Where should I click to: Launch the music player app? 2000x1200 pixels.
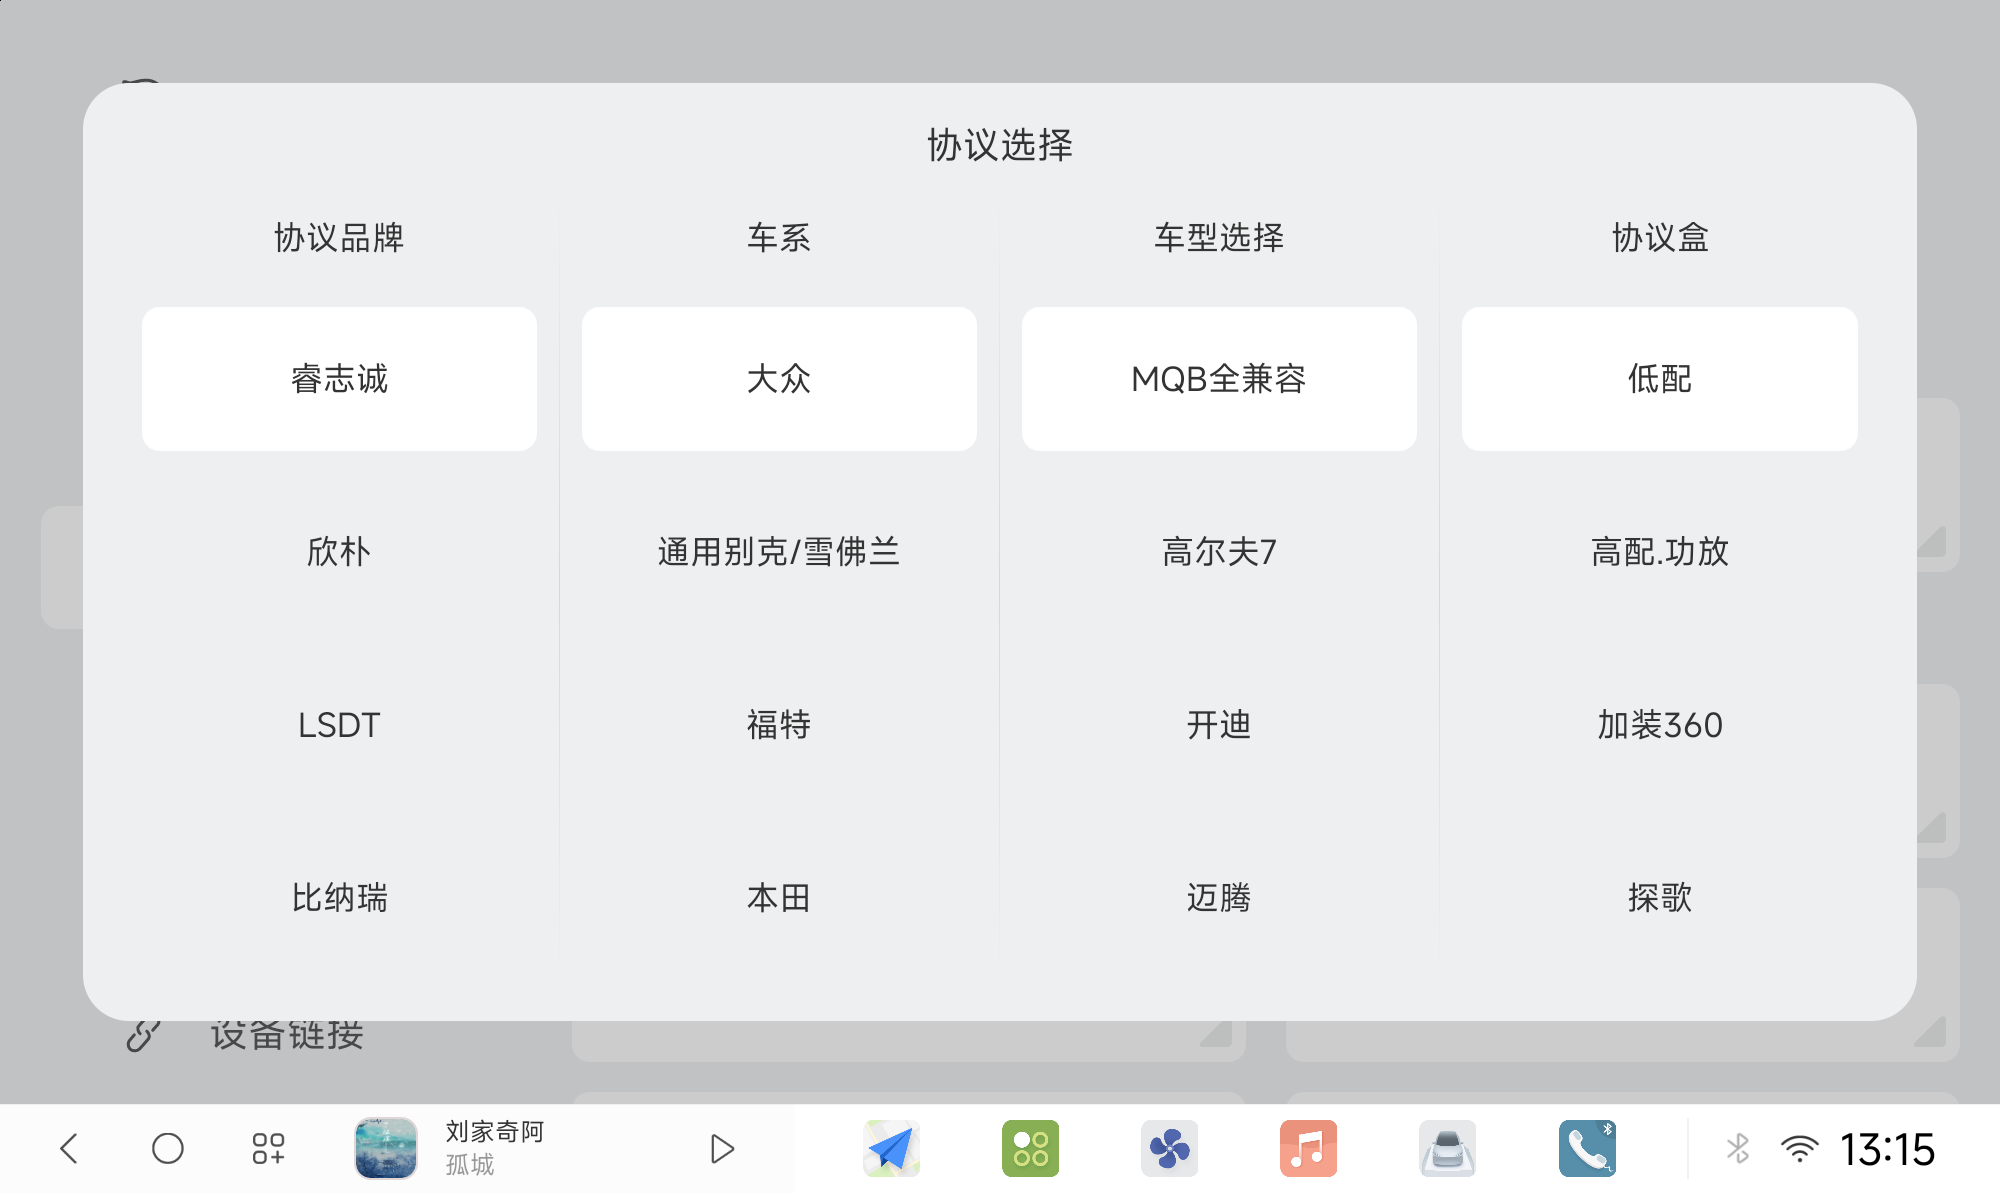pos(1309,1148)
